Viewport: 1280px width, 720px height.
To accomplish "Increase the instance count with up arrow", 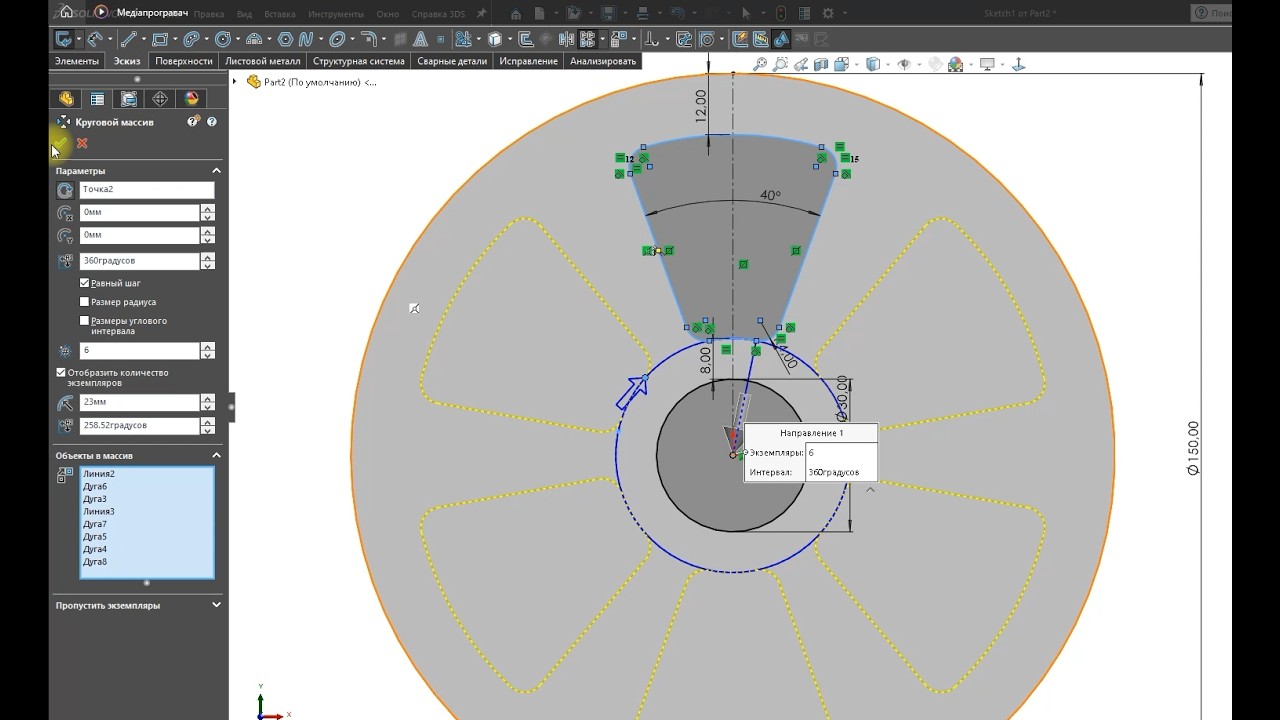I will pos(207,346).
